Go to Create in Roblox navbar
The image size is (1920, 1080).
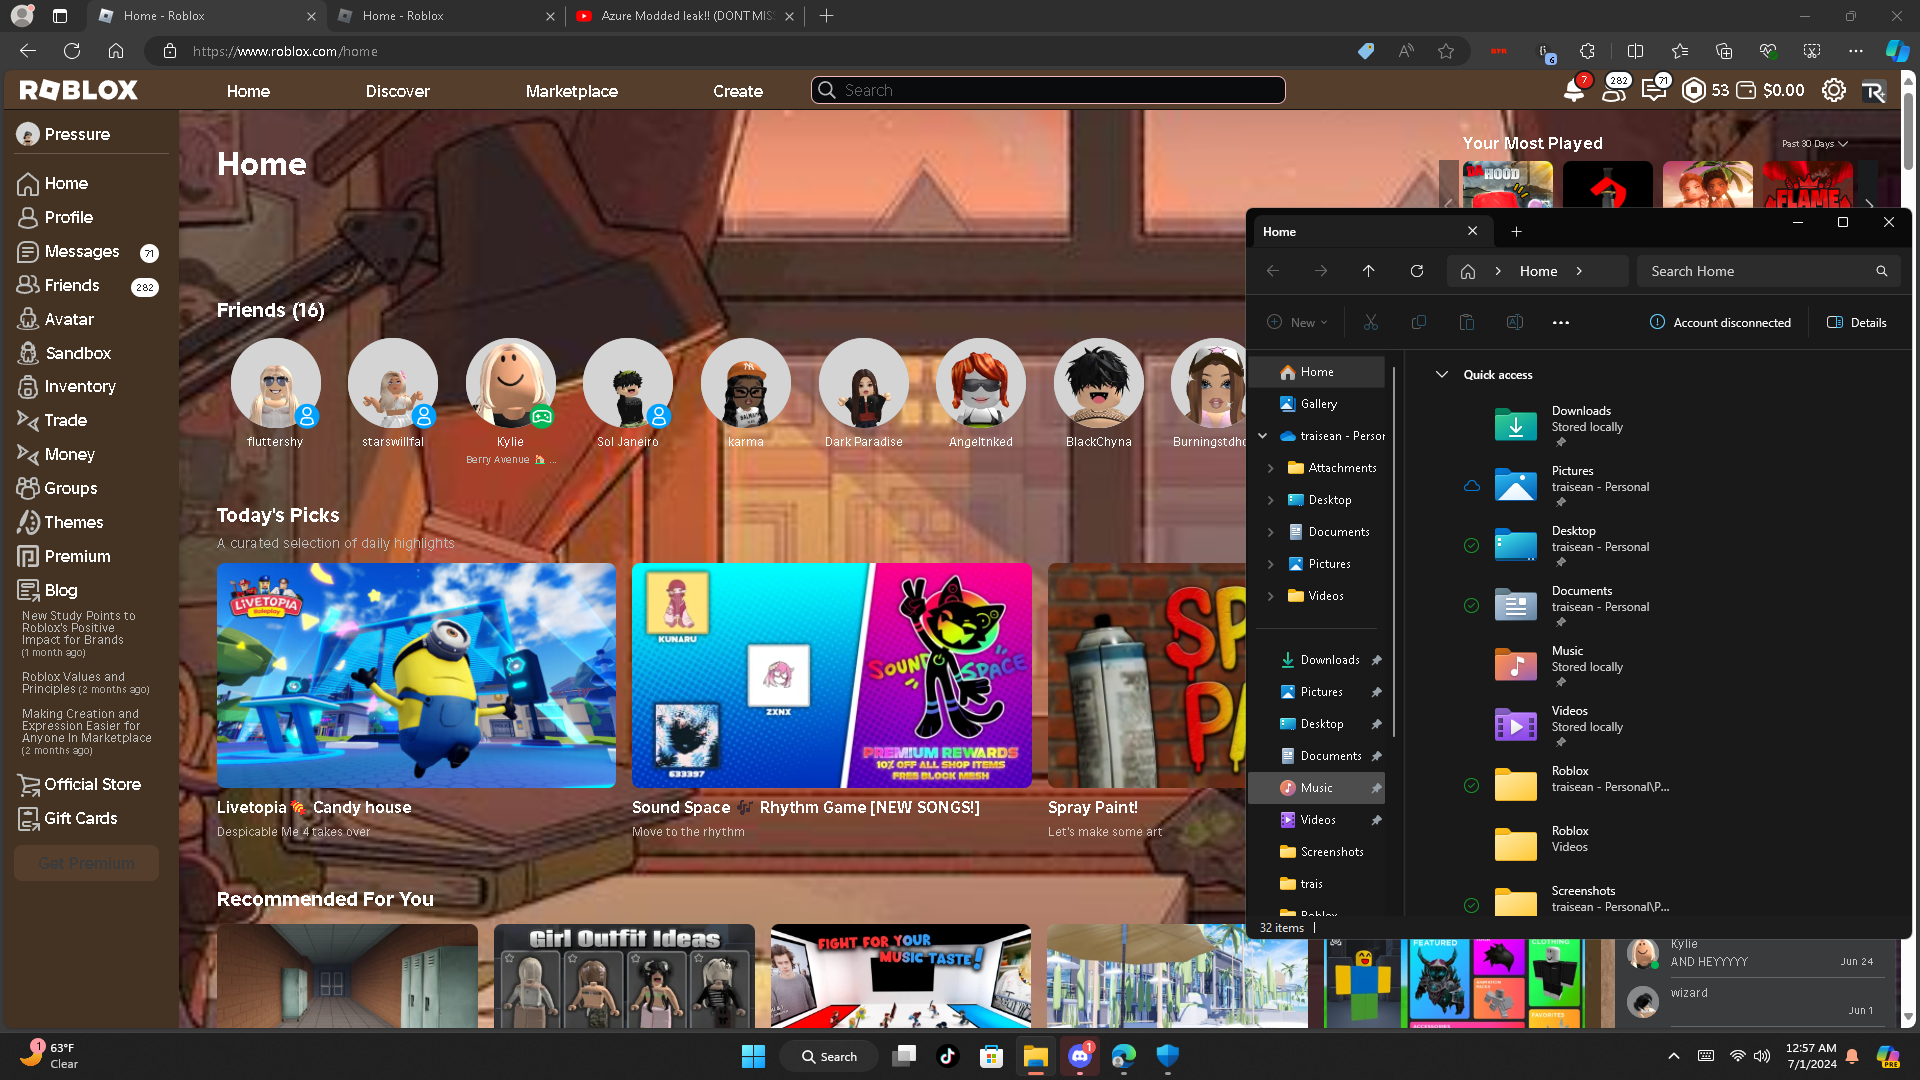(738, 91)
